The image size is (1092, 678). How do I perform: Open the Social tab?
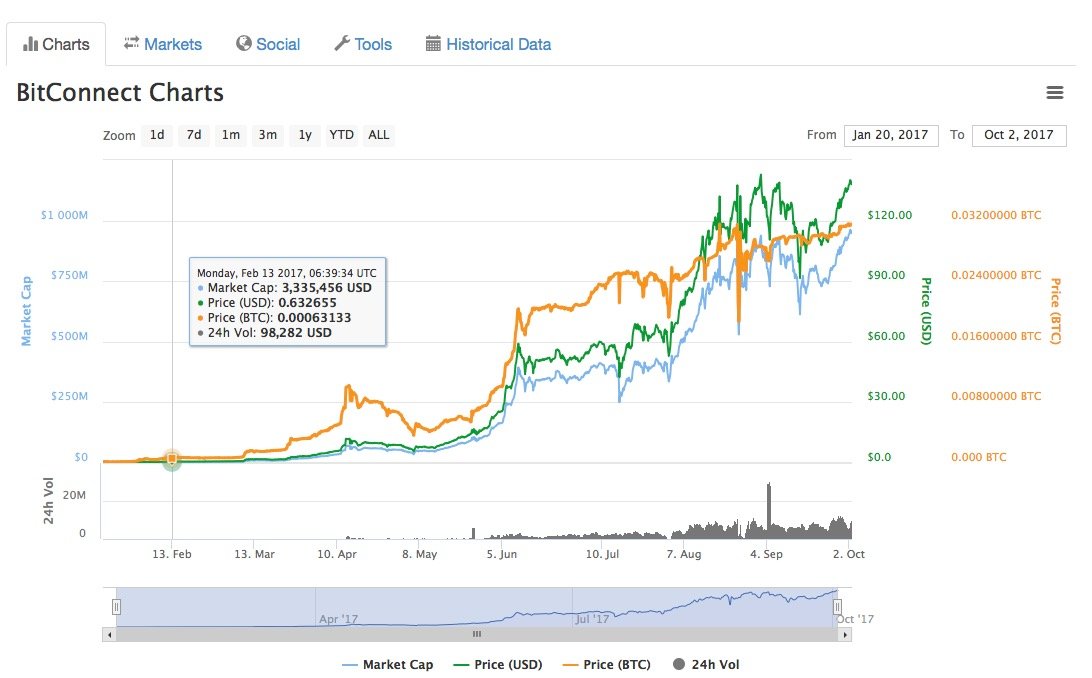[268, 44]
